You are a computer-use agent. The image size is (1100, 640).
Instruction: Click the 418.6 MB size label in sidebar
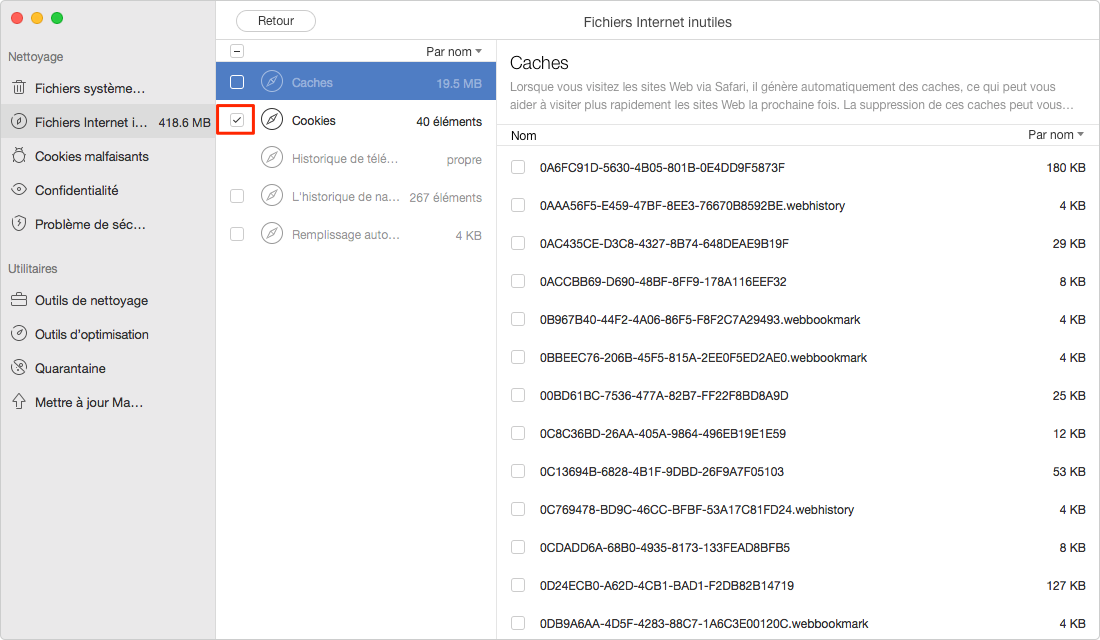[x=185, y=122]
